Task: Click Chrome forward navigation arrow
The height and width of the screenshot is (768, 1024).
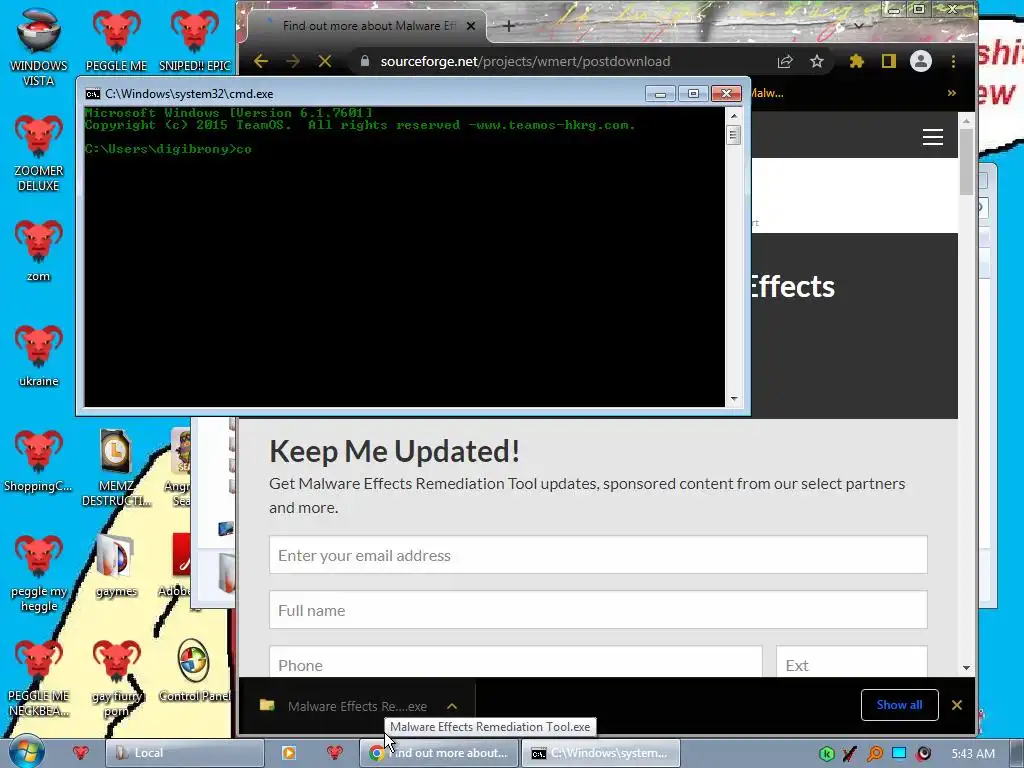Action: coord(293,61)
